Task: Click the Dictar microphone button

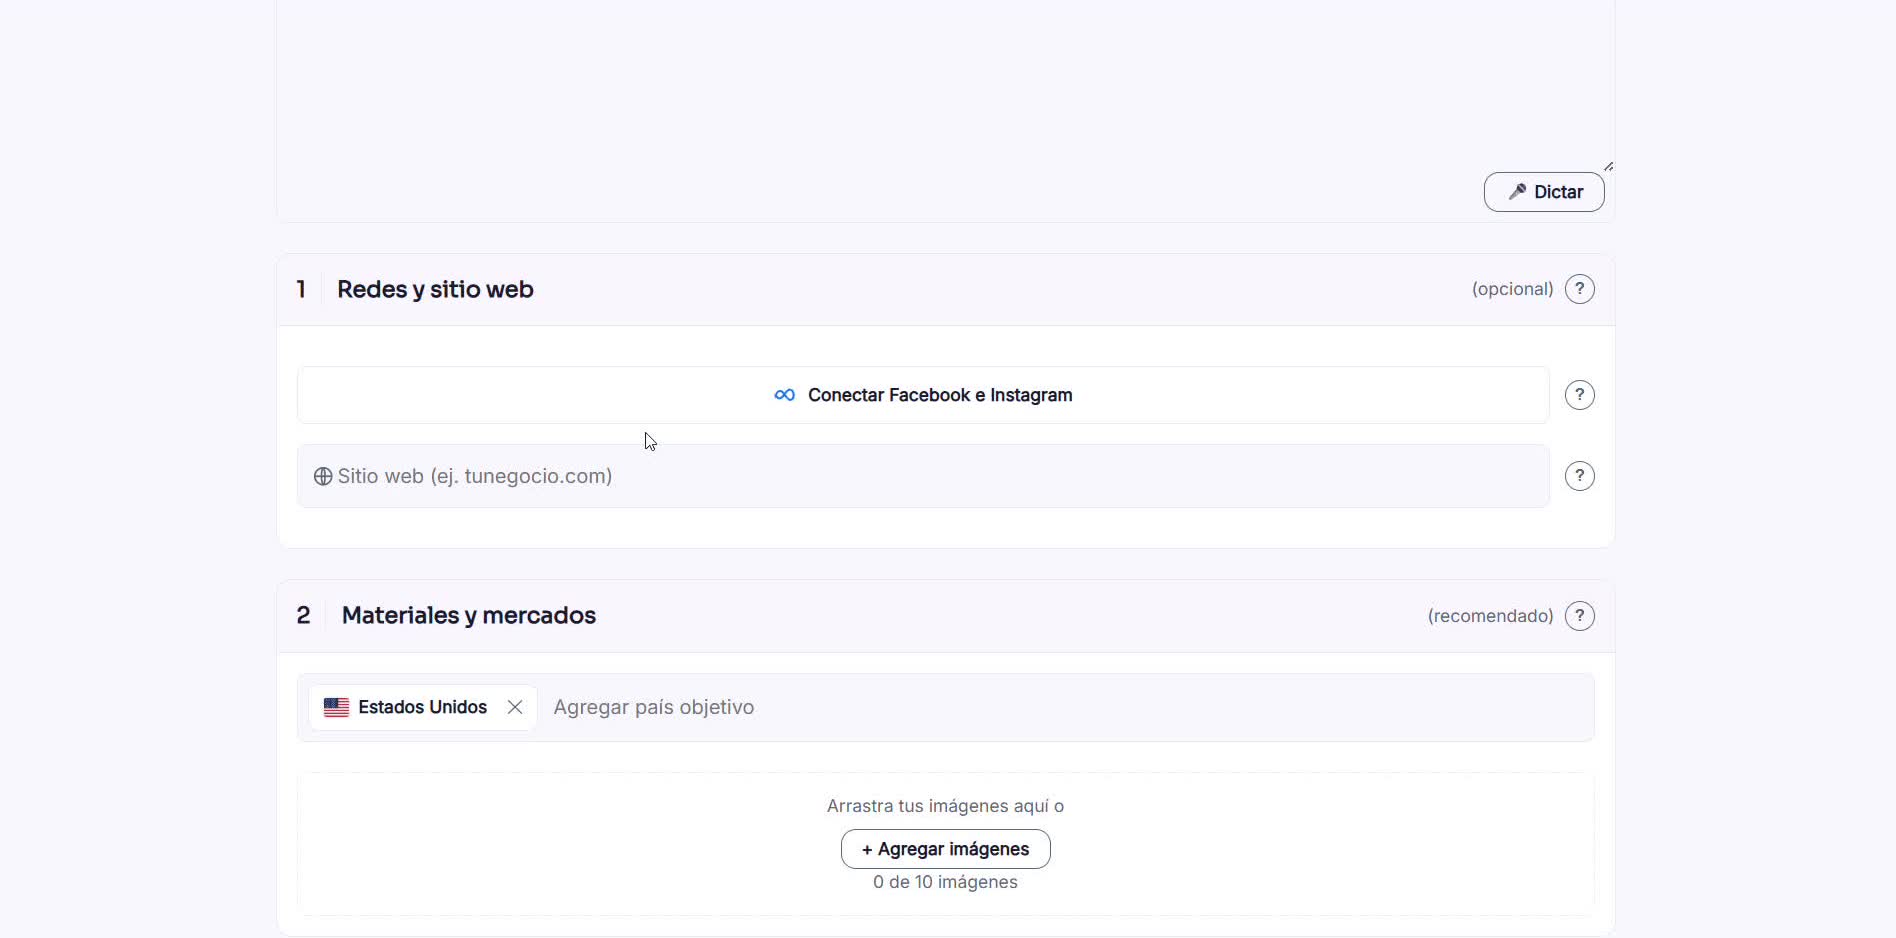Action: coord(1544,192)
